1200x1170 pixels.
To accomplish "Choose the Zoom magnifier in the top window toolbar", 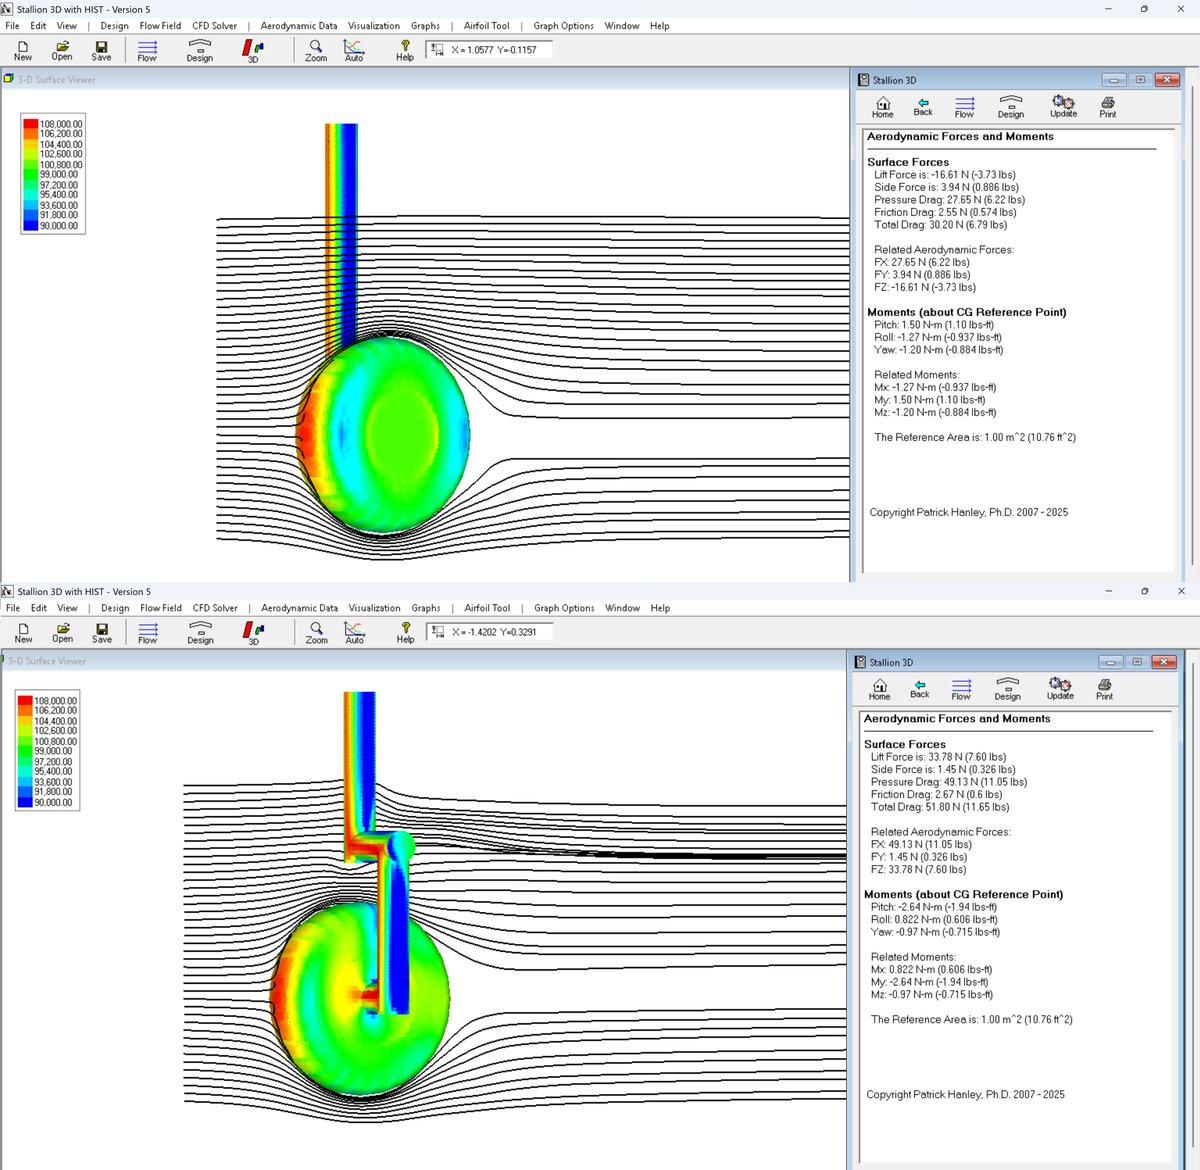I will click(316, 50).
